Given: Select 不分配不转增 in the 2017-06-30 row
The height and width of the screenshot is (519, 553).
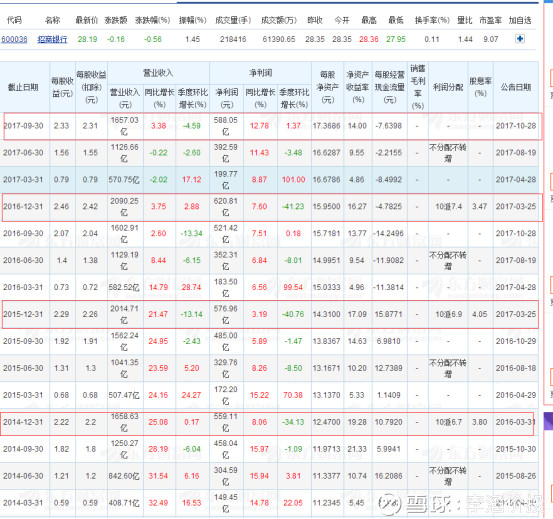Looking at the screenshot, I should (x=448, y=153).
